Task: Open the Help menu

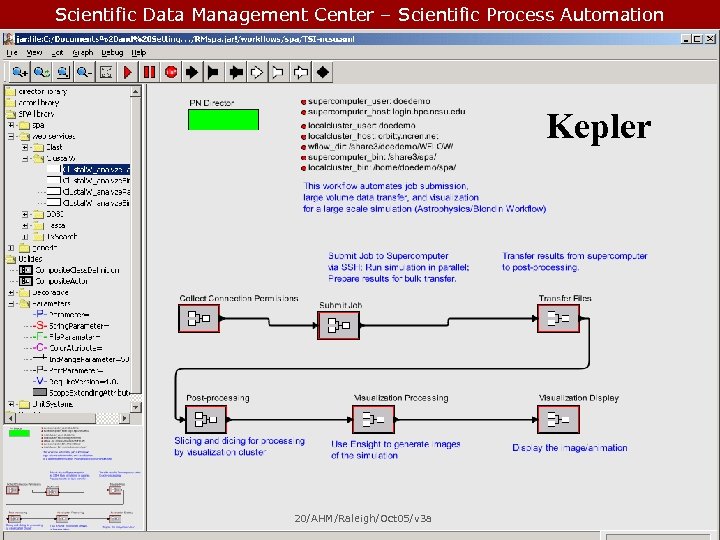Action: tap(138, 52)
